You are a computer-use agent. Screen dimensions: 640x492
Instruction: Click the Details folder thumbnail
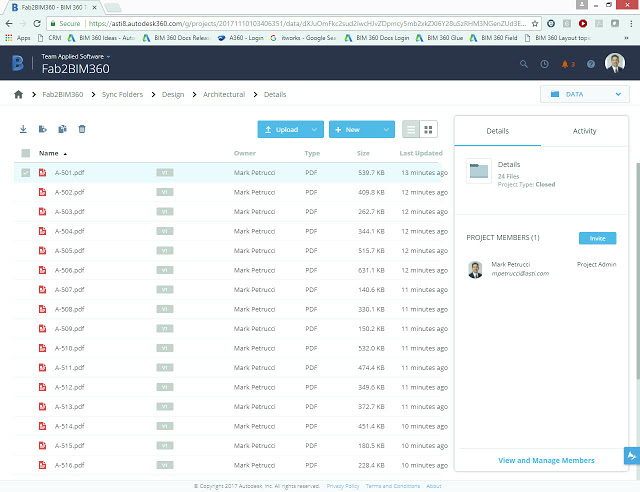pyautogui.click(x=479, y=171)
